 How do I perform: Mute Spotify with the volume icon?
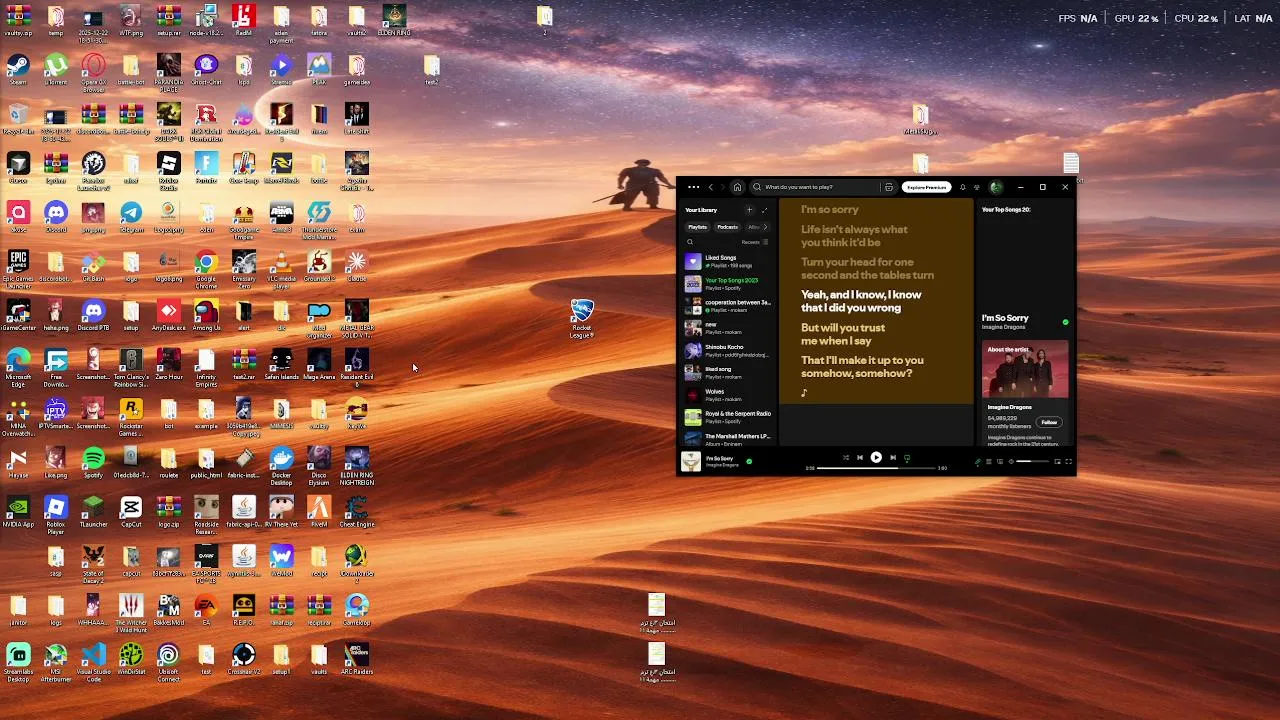coord(1011,461)
